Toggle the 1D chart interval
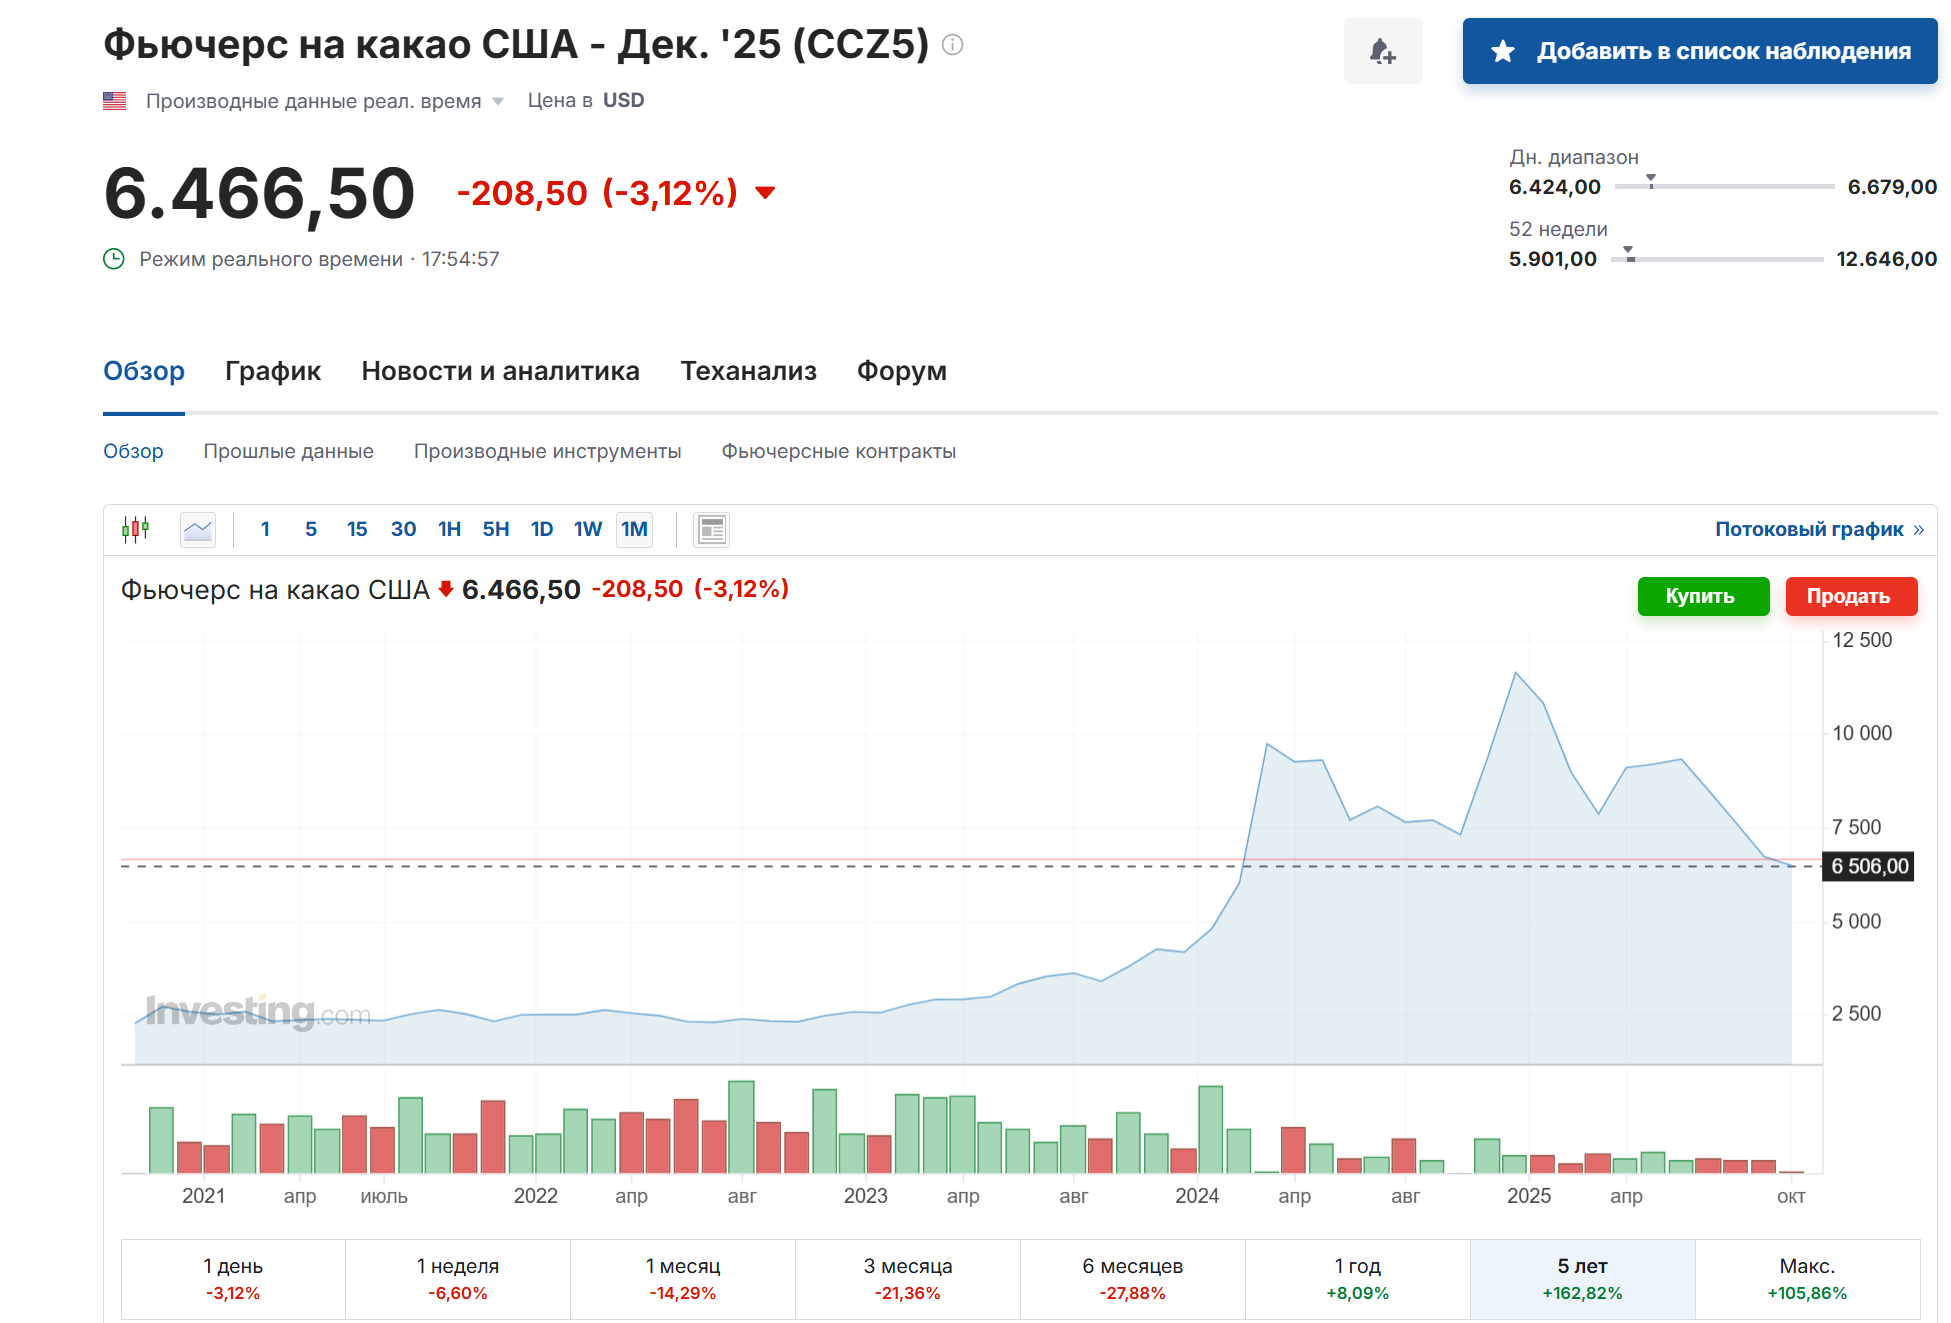The width and height of the screenshot is (1951, 1323). click(x=541, y=529)
